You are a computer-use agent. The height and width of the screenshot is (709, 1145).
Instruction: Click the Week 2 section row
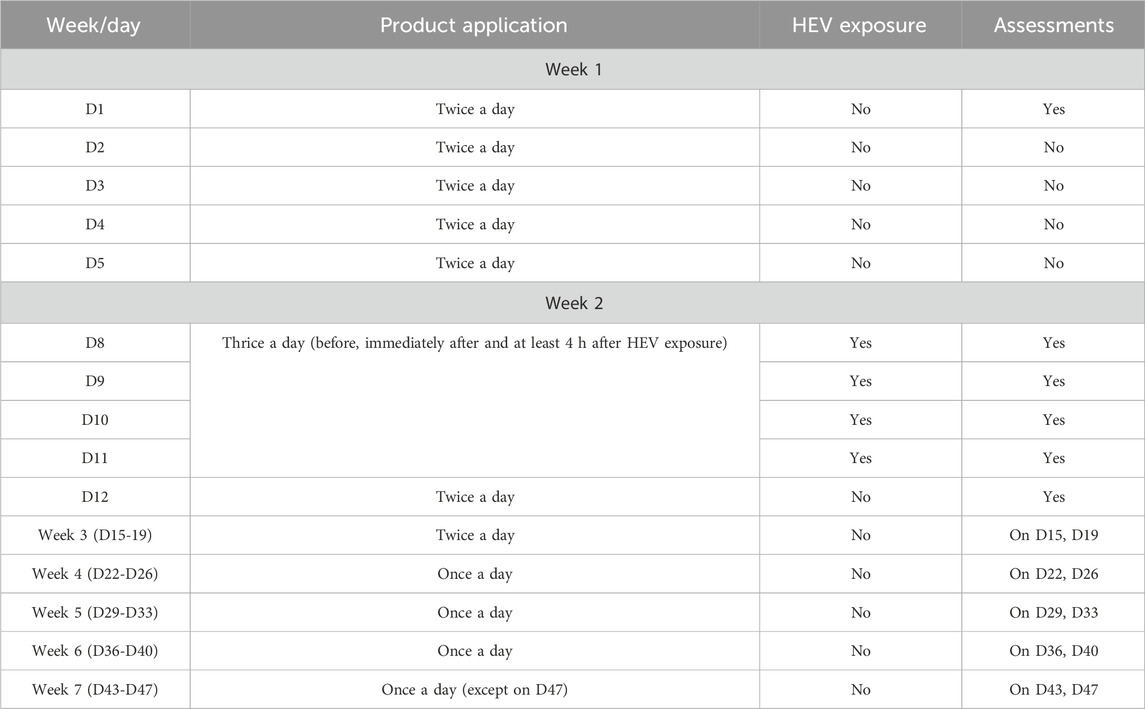pos(572,303)
